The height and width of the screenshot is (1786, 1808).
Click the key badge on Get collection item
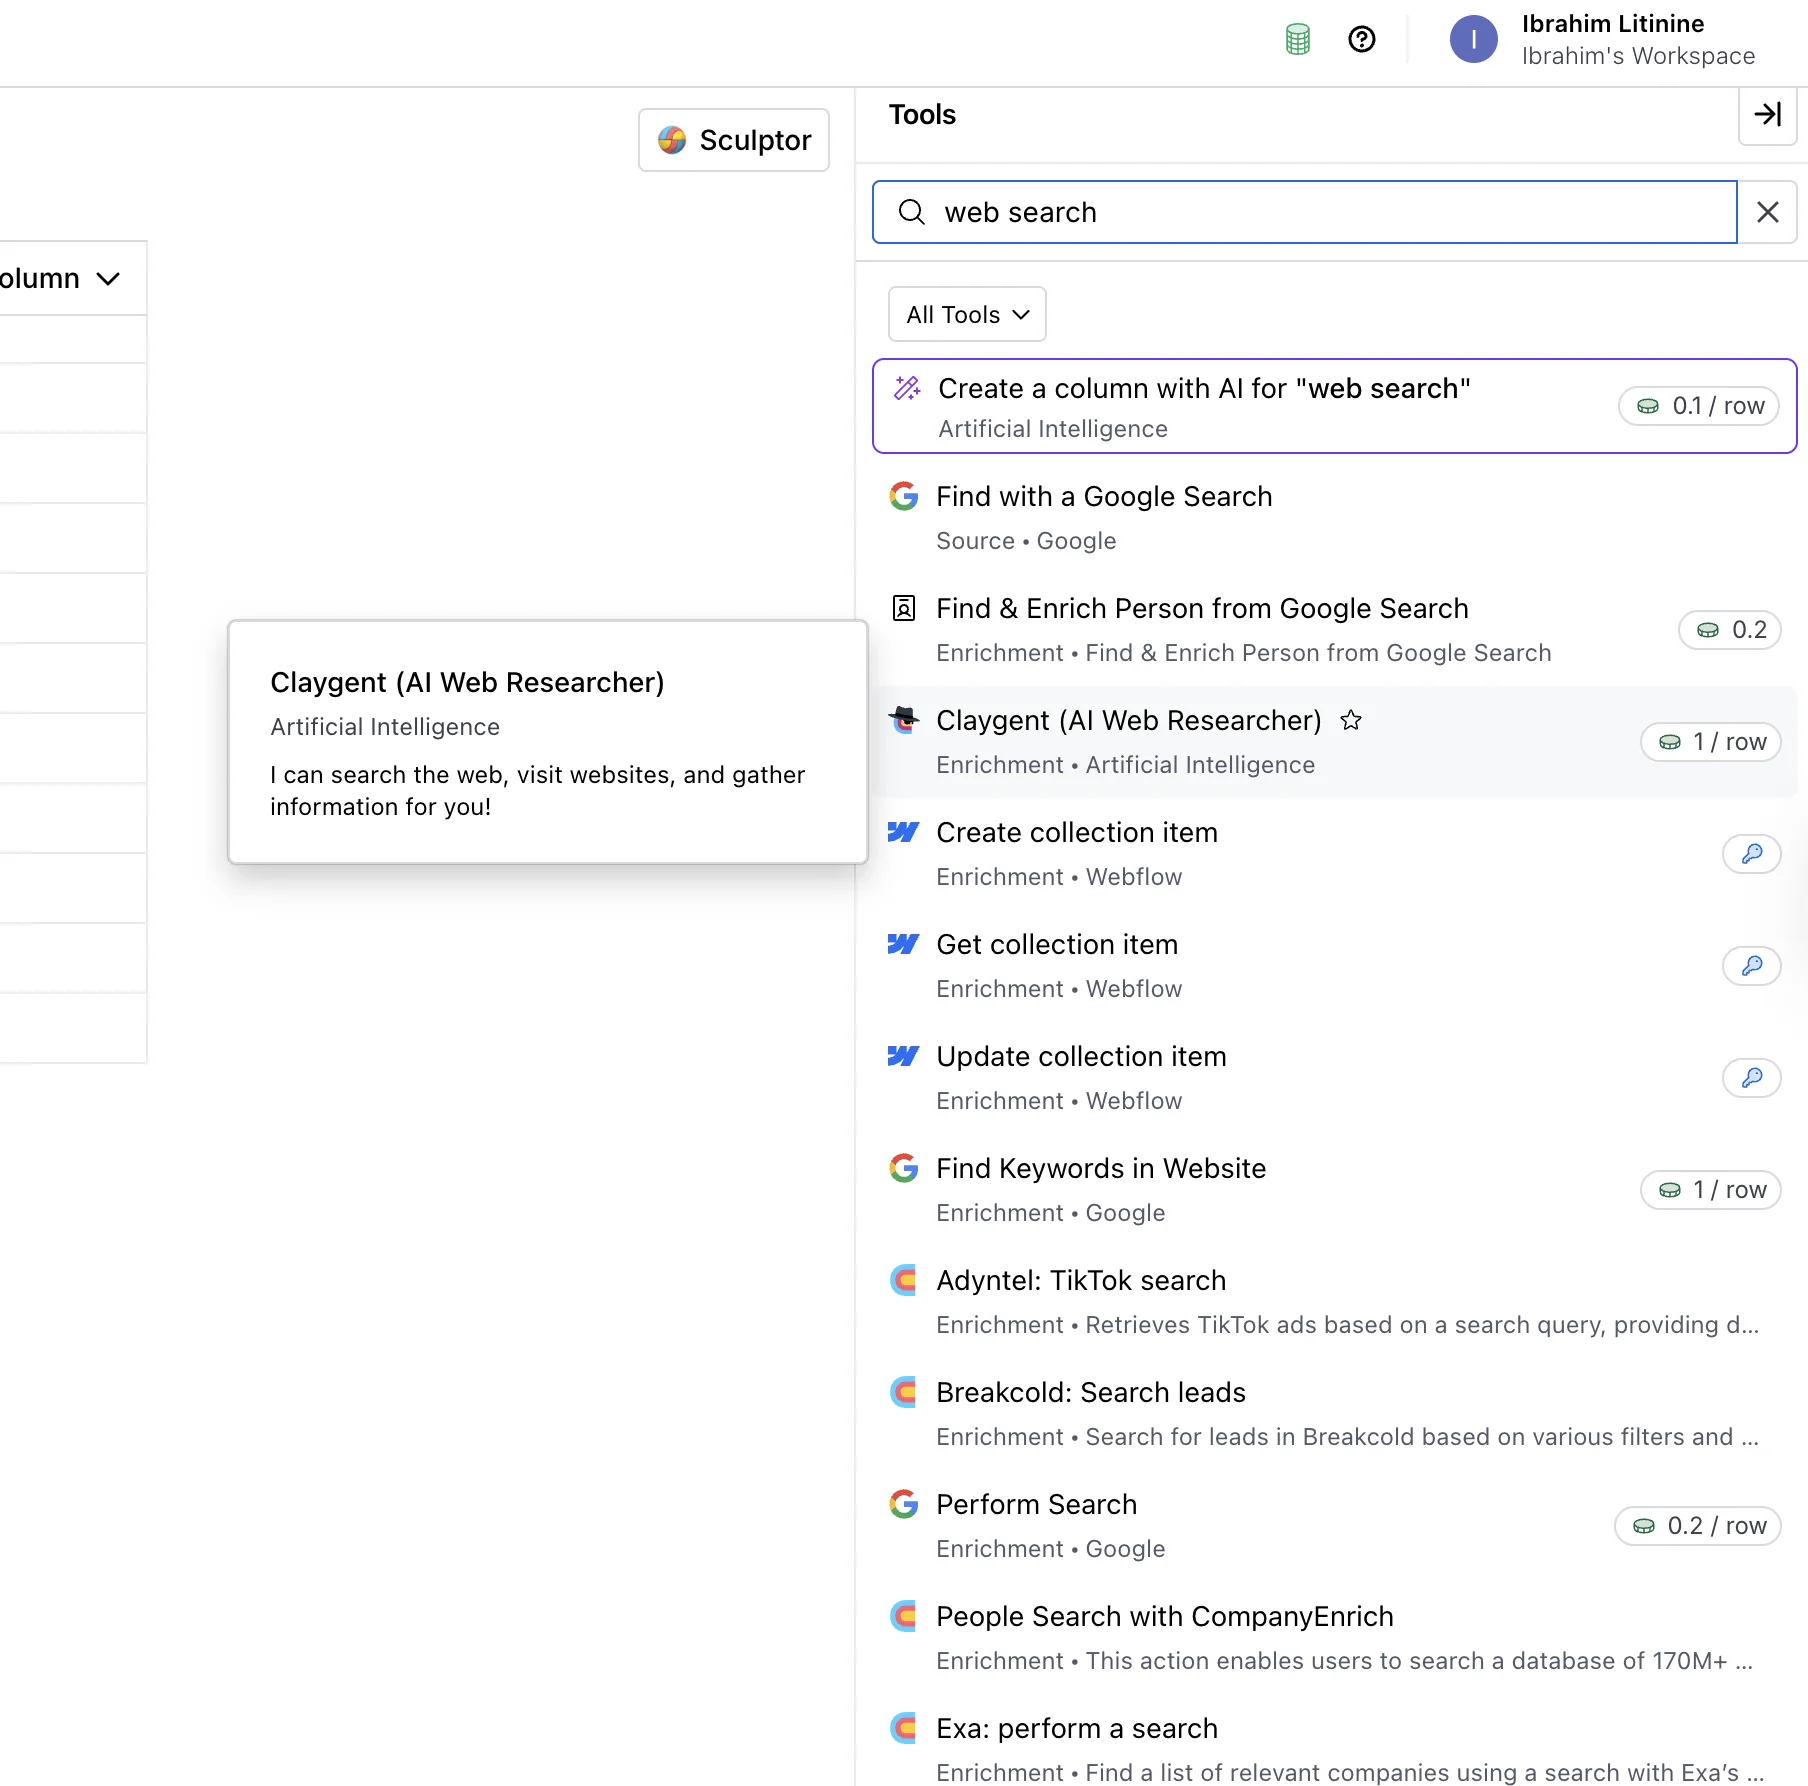pyautogui.click(x=1752, y=966)
